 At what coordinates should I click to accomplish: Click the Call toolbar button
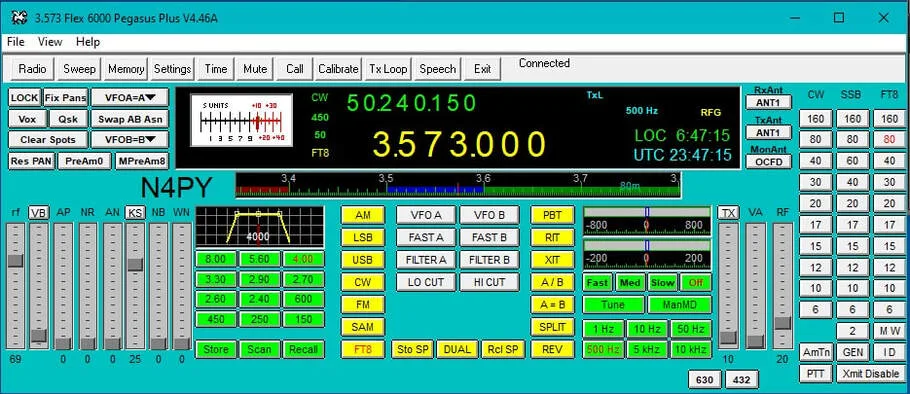(295, 69)
